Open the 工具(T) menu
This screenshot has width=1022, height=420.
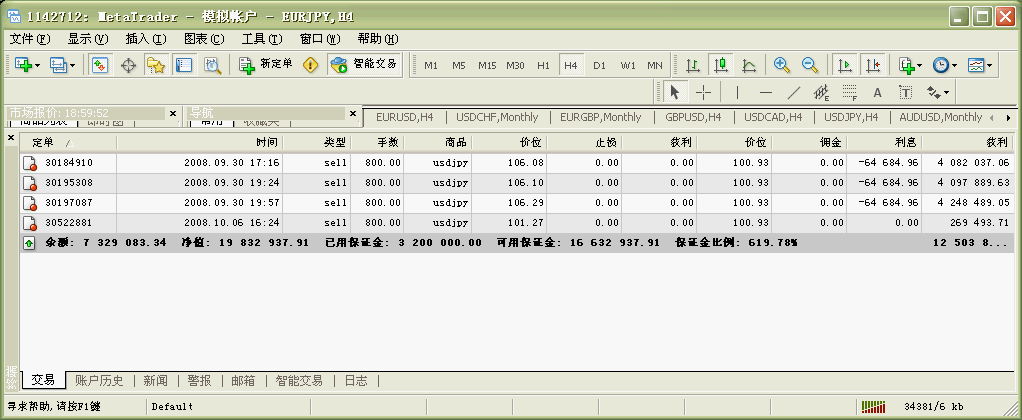tap(262, 39)
